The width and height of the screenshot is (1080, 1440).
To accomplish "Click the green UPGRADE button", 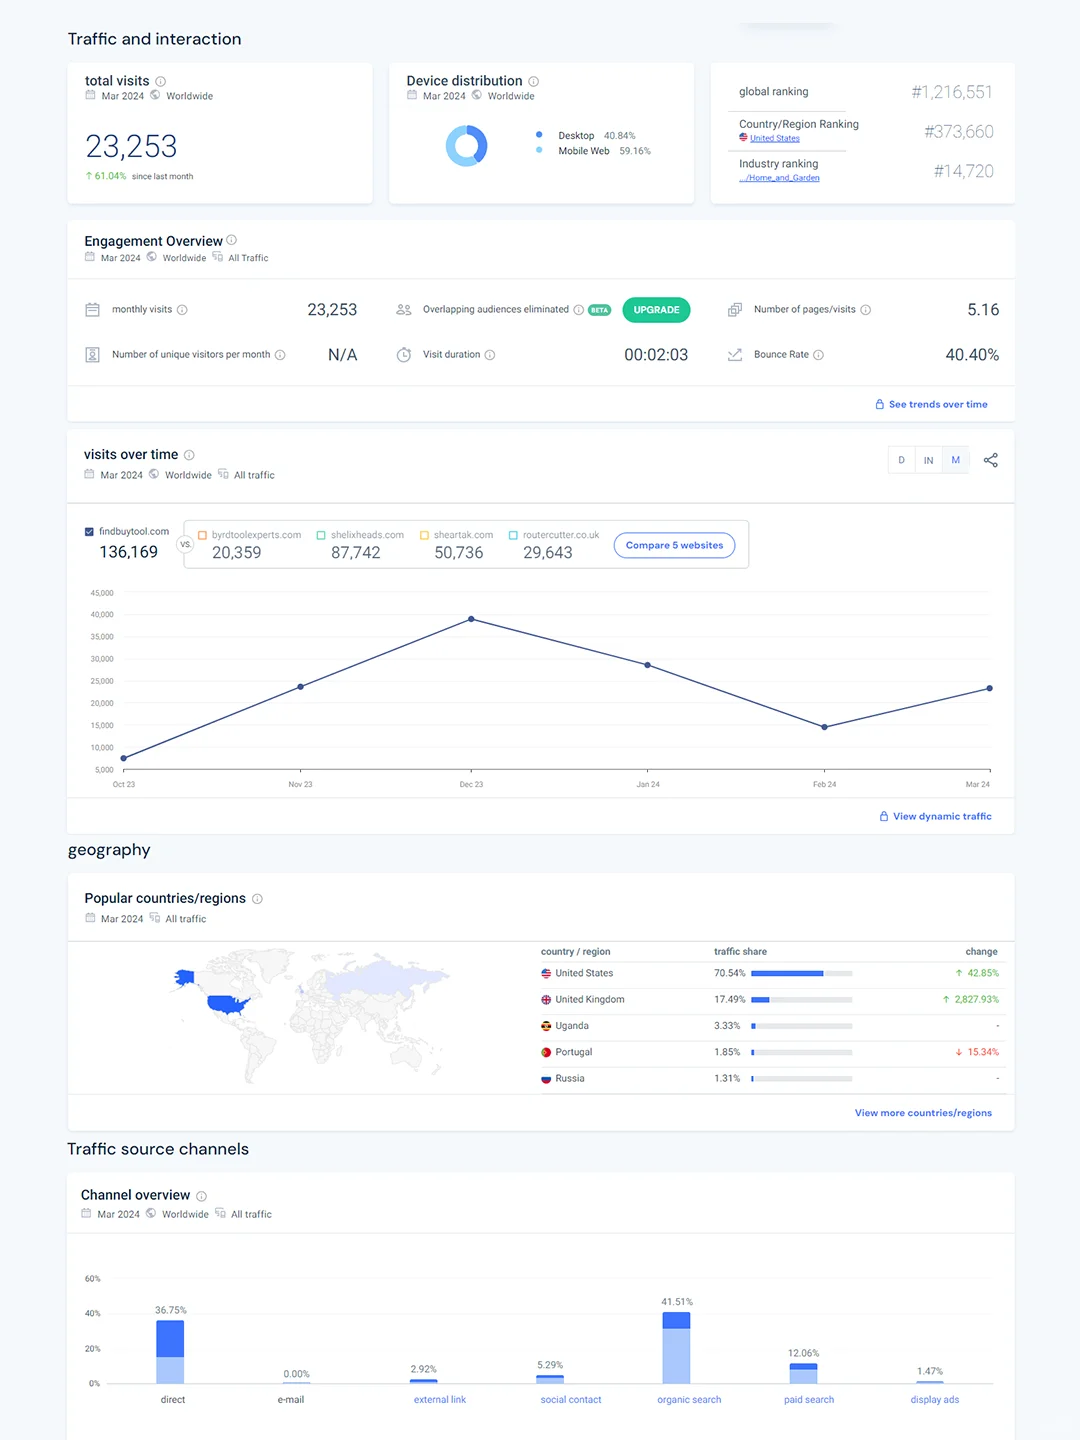I will click(x=656, y=310).
